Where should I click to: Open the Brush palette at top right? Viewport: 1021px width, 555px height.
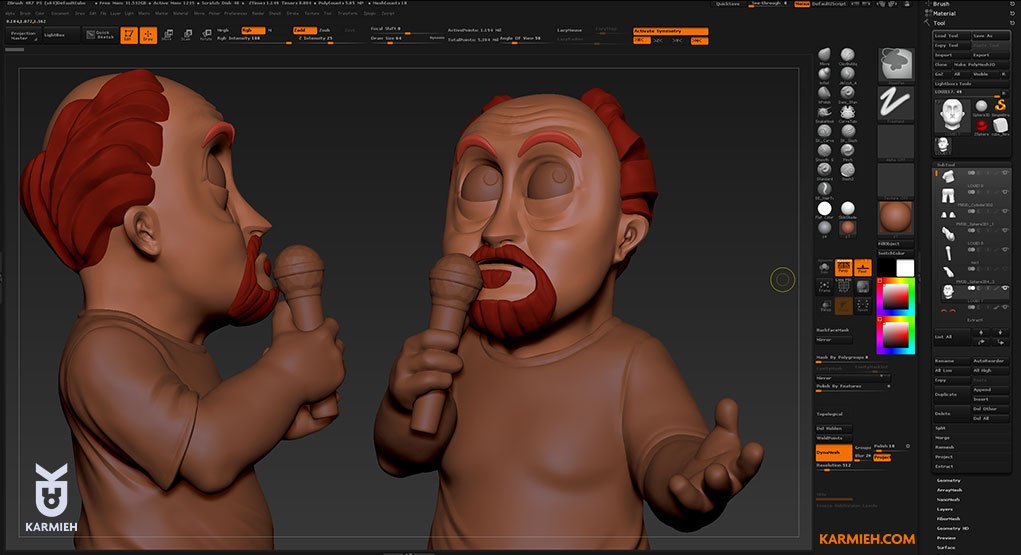[x=941, y=4]
